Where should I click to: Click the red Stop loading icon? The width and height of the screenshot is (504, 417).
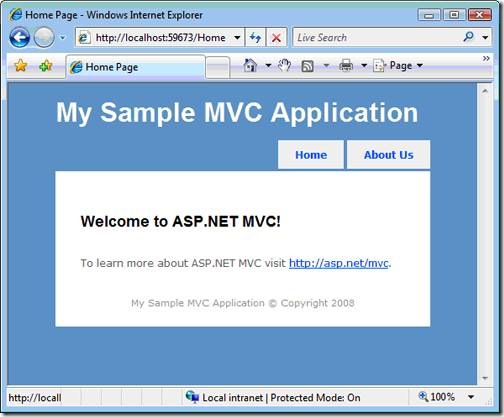[276, 38]
